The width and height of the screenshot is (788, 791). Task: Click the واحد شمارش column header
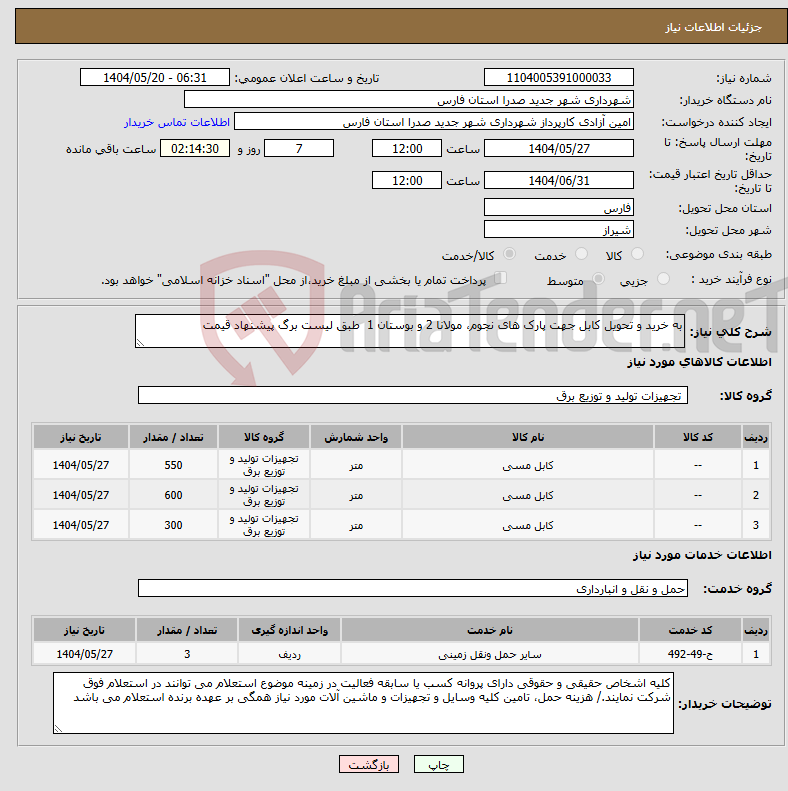(356, 437)
